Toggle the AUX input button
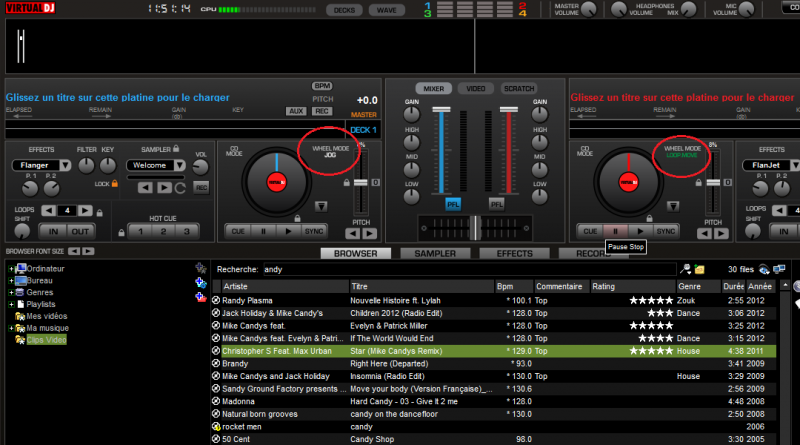 pos(295,111)
